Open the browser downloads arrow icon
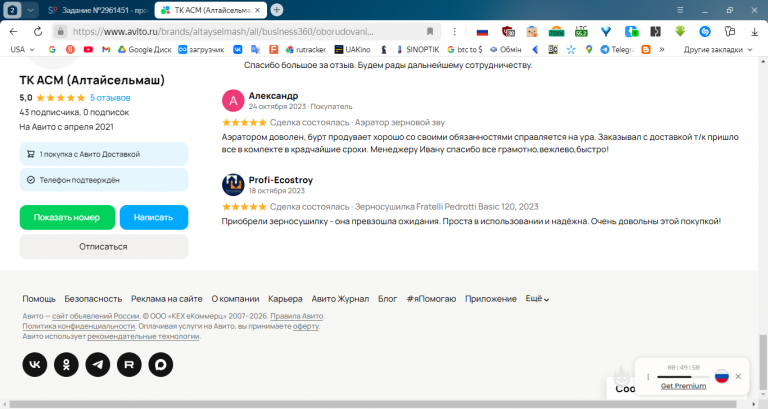Image resolution: width=768 pixels, height=409 pixels. point(754,31)
